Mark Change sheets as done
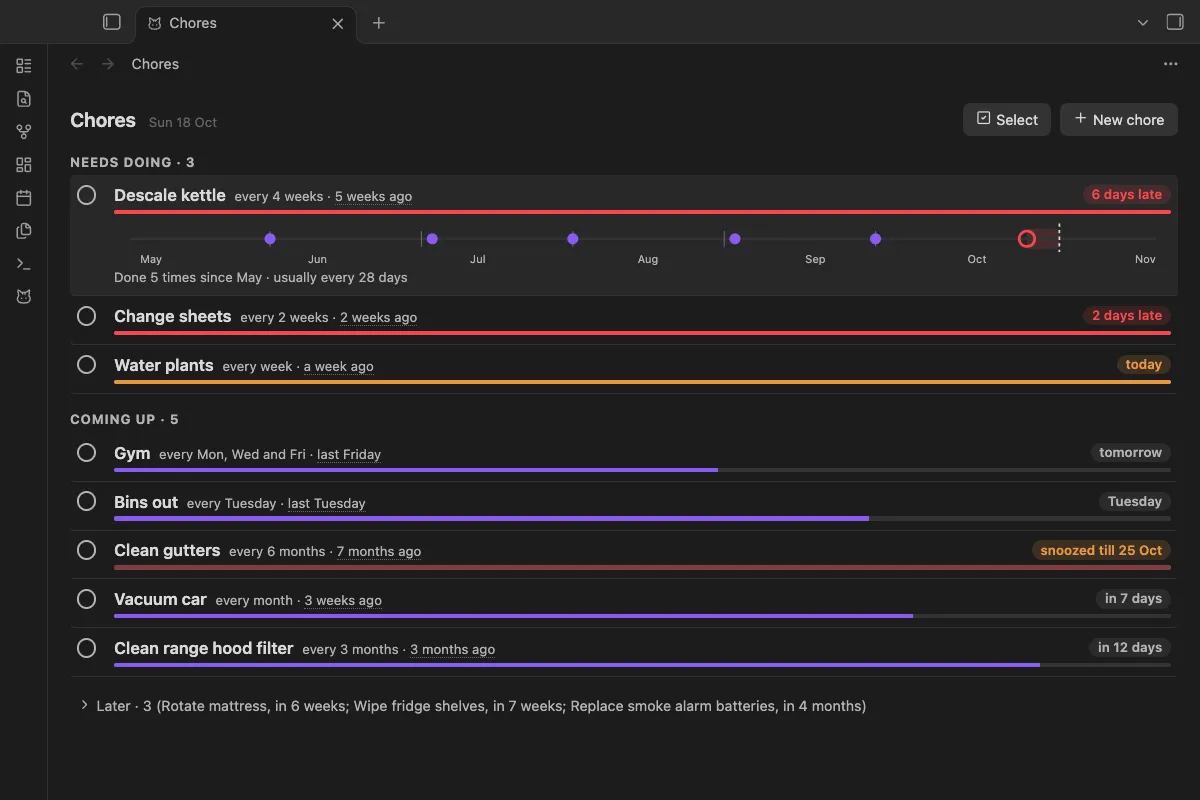Screen dimensions: 1200x800 [87, 316]
